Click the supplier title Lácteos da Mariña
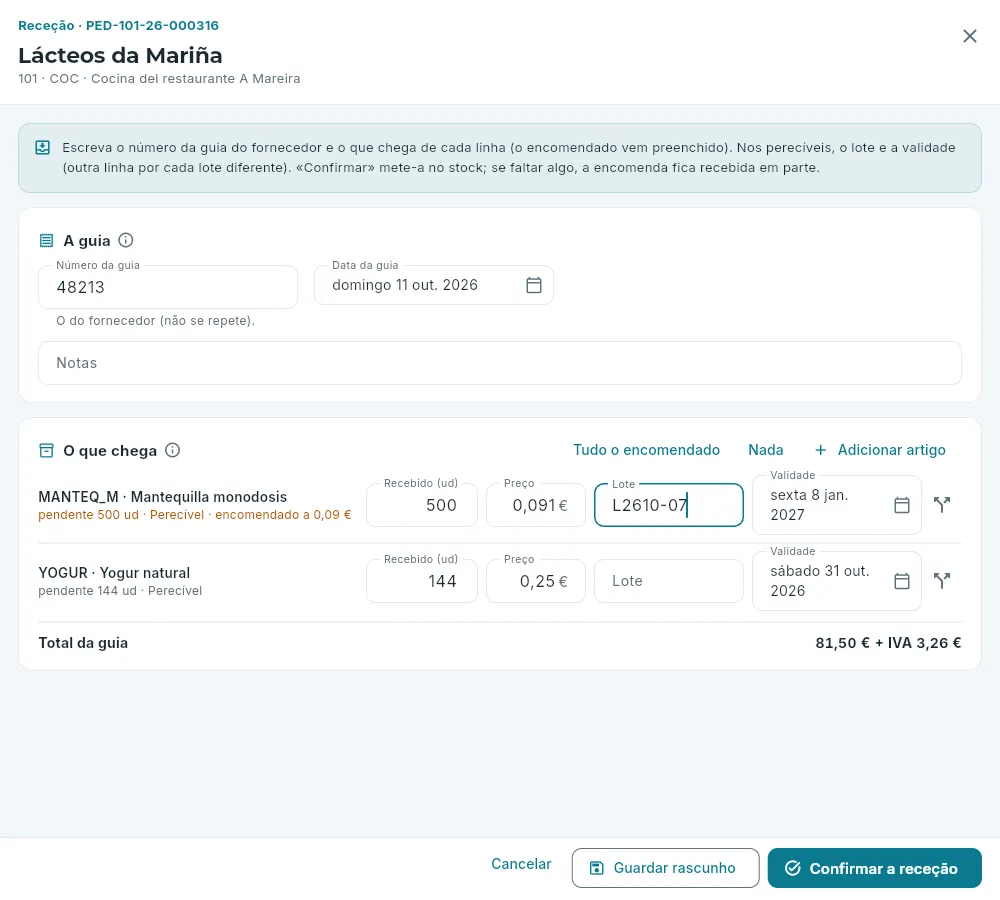Screen dimensions: 1000x900 [x=120, y=55]
